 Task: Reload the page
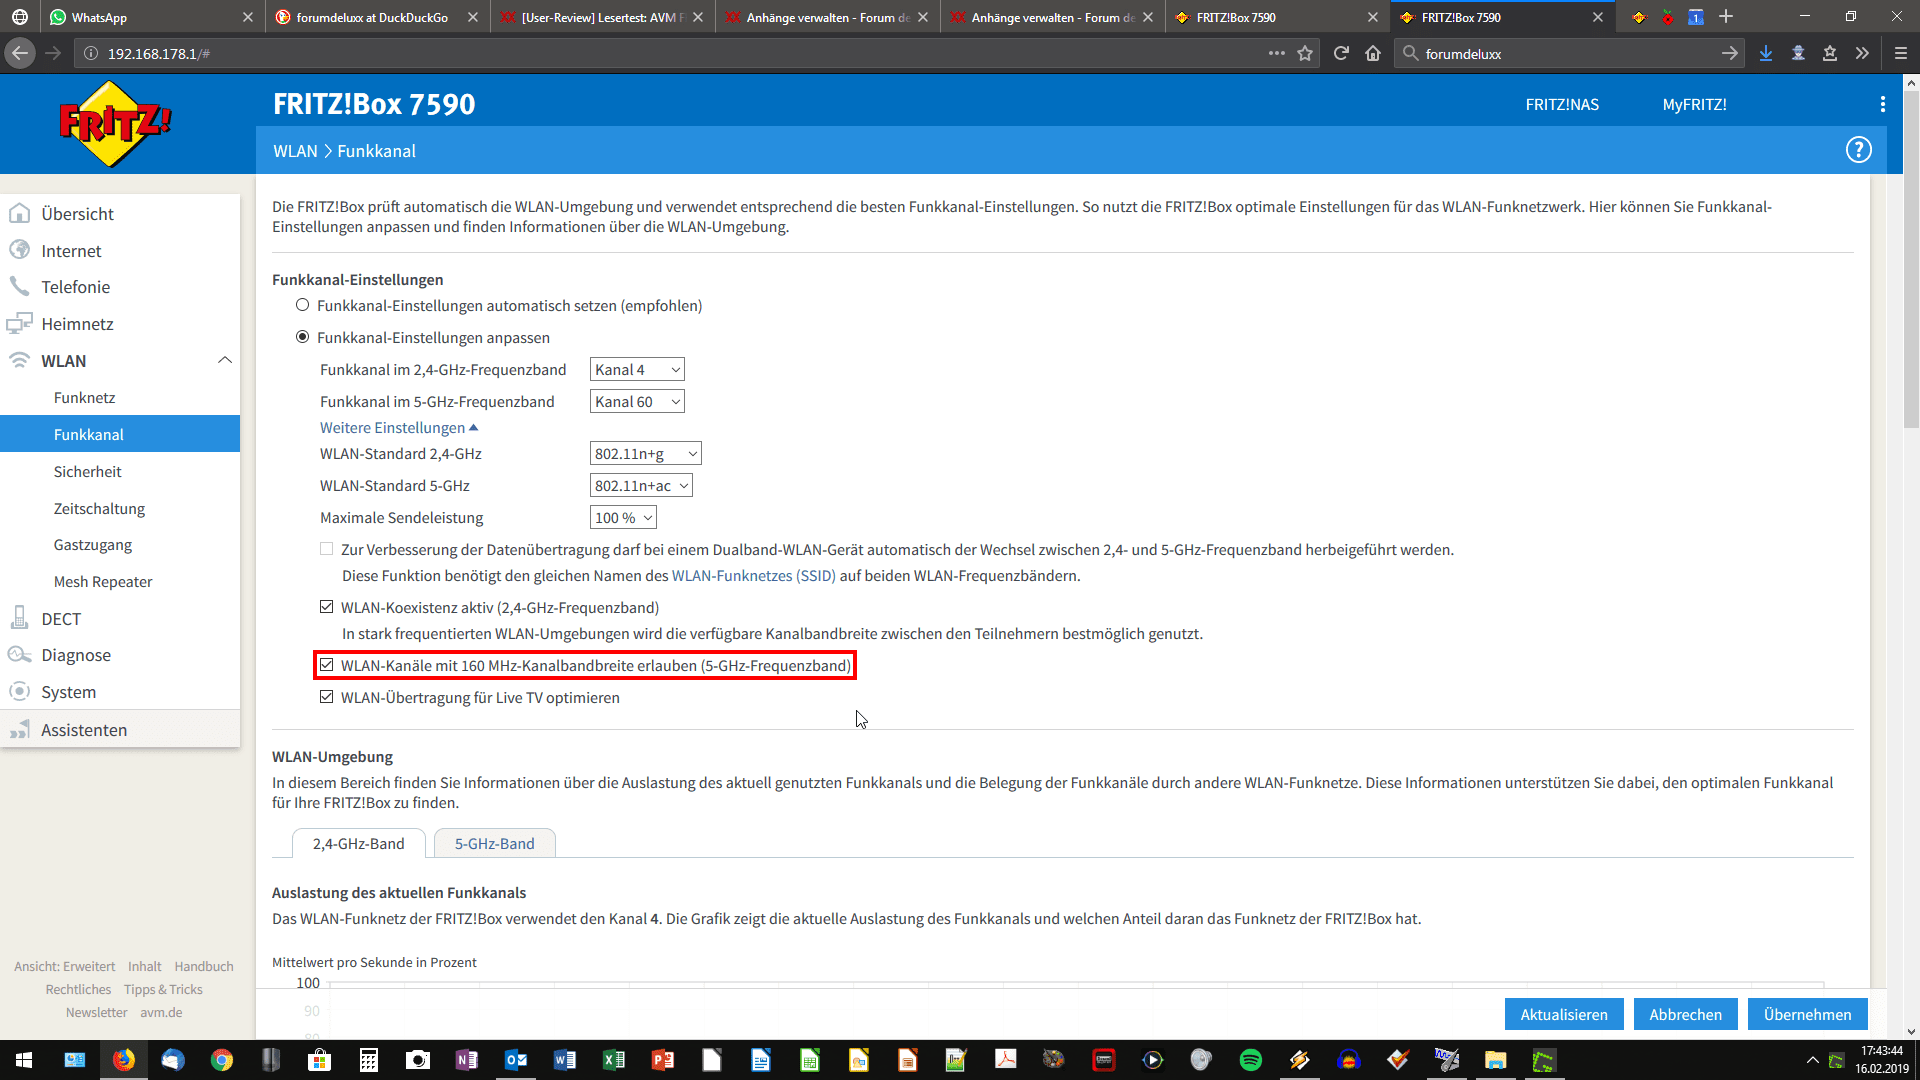point(1341,54)
